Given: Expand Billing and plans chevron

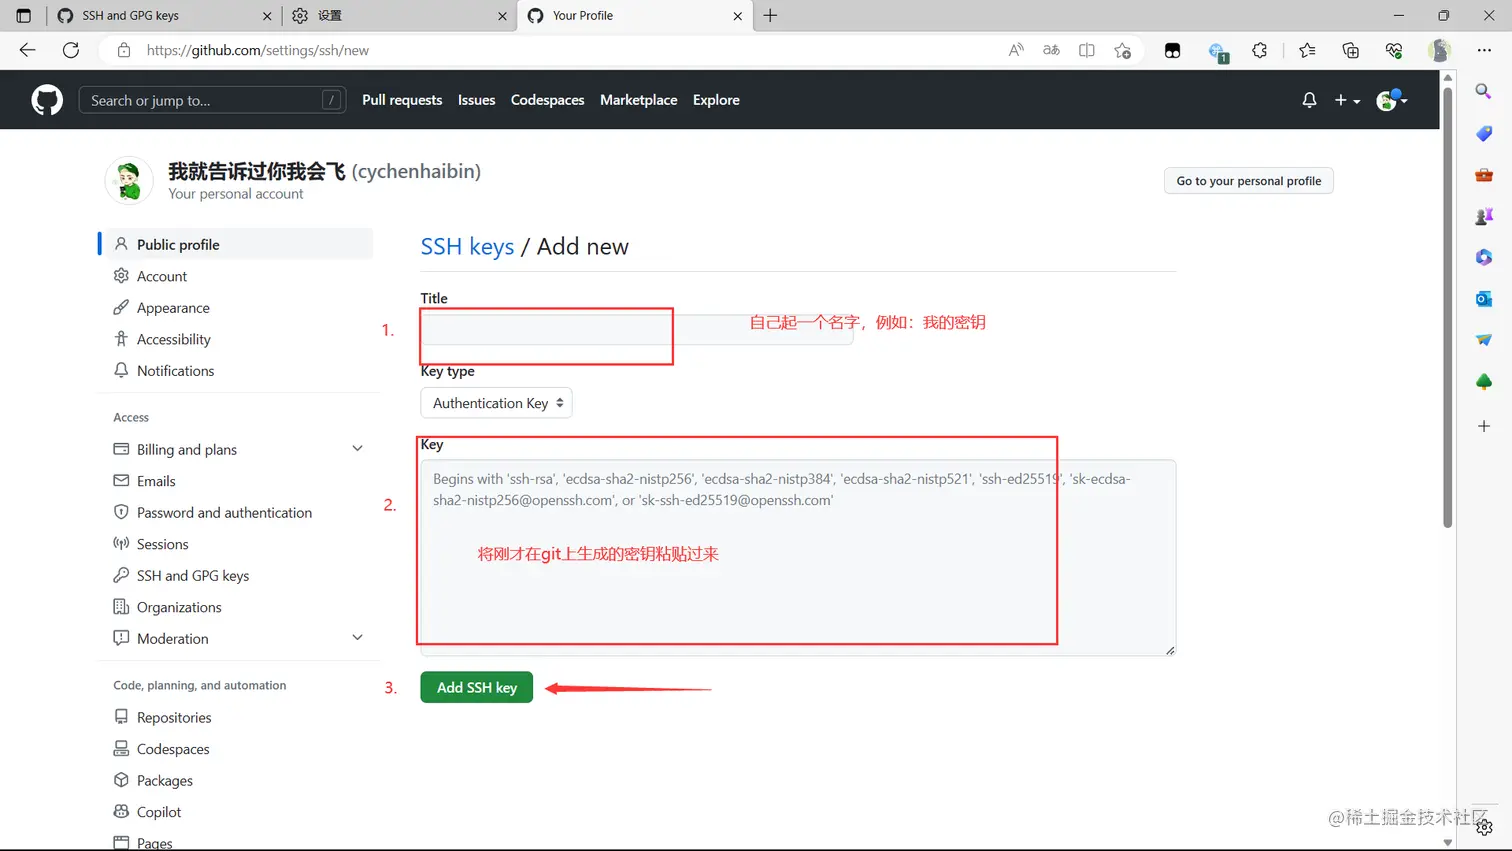Looking at the screenshot, I should tap(357, 449).
